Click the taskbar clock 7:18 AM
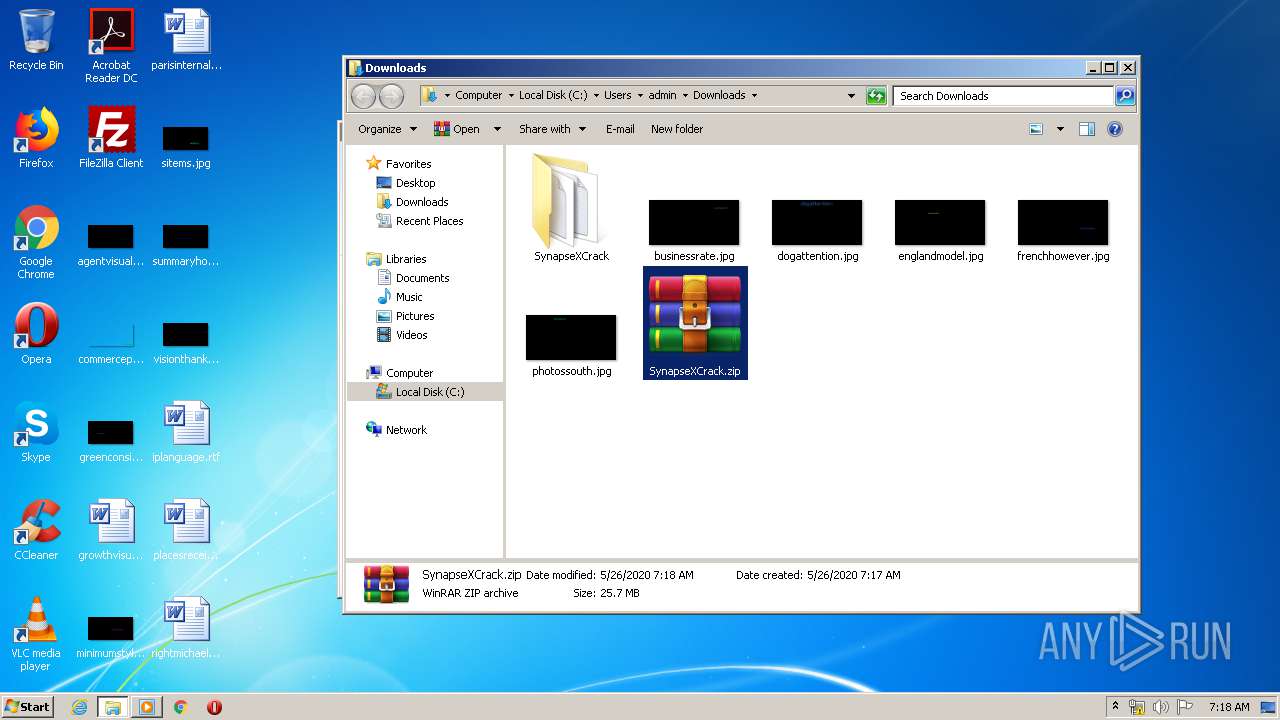The image size is (1280, 720). point(1228,707)
